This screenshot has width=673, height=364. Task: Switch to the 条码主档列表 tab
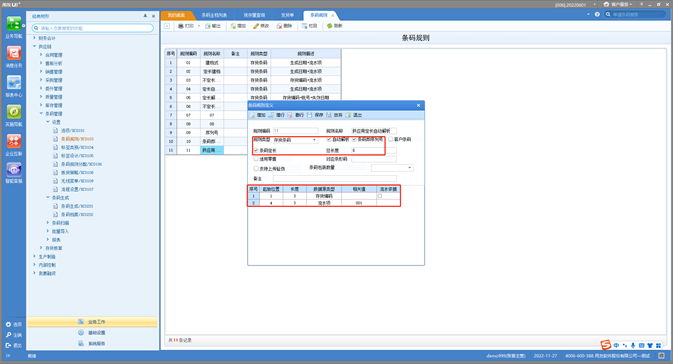pos(214,15)
